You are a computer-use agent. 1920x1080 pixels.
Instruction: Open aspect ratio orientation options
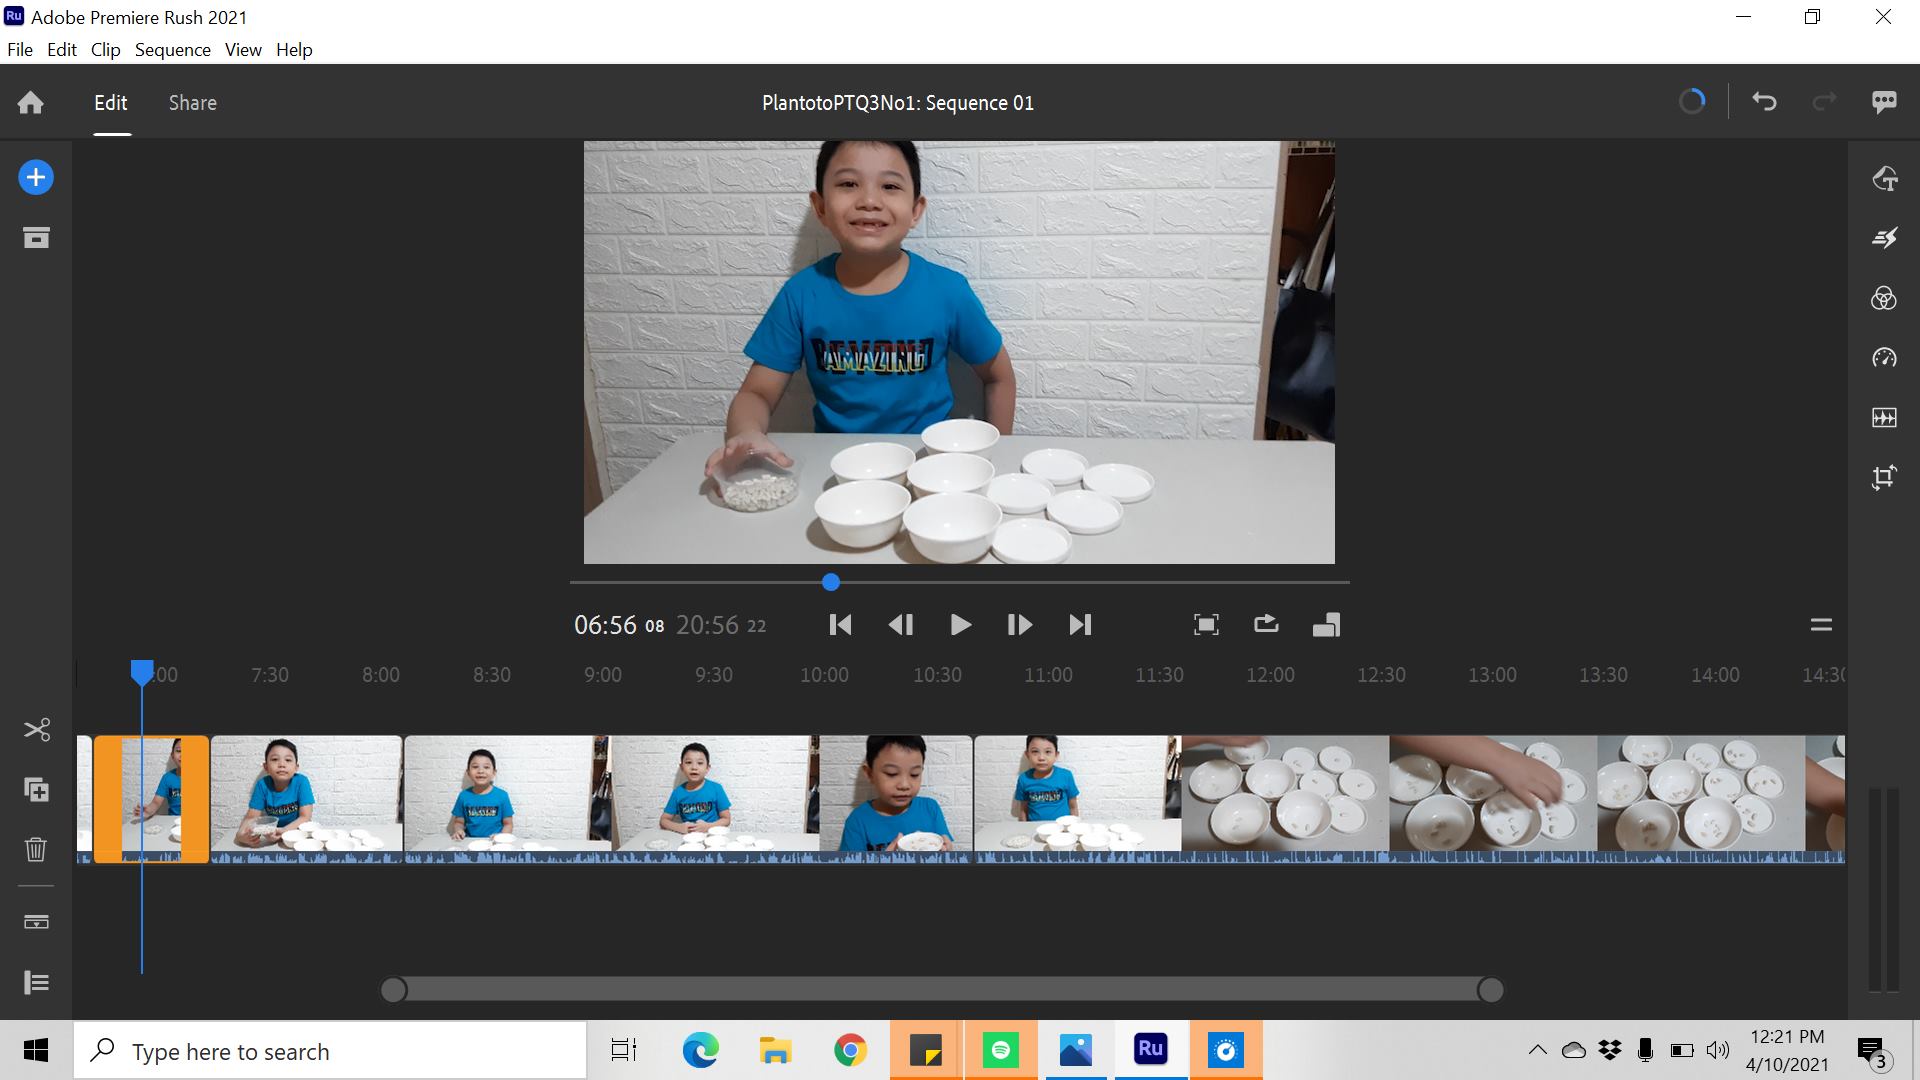pyautogui.click(x=1326, y=625)
